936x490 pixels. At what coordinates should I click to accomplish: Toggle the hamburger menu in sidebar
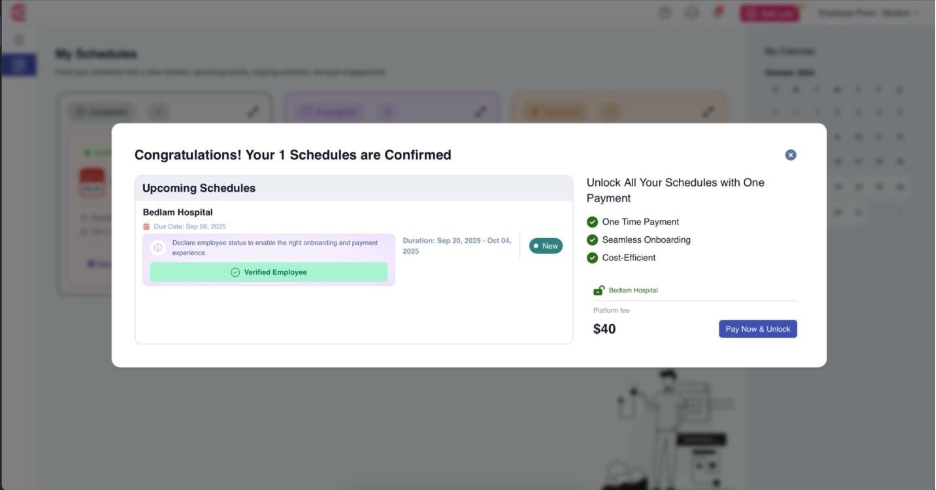coord(18,40)
